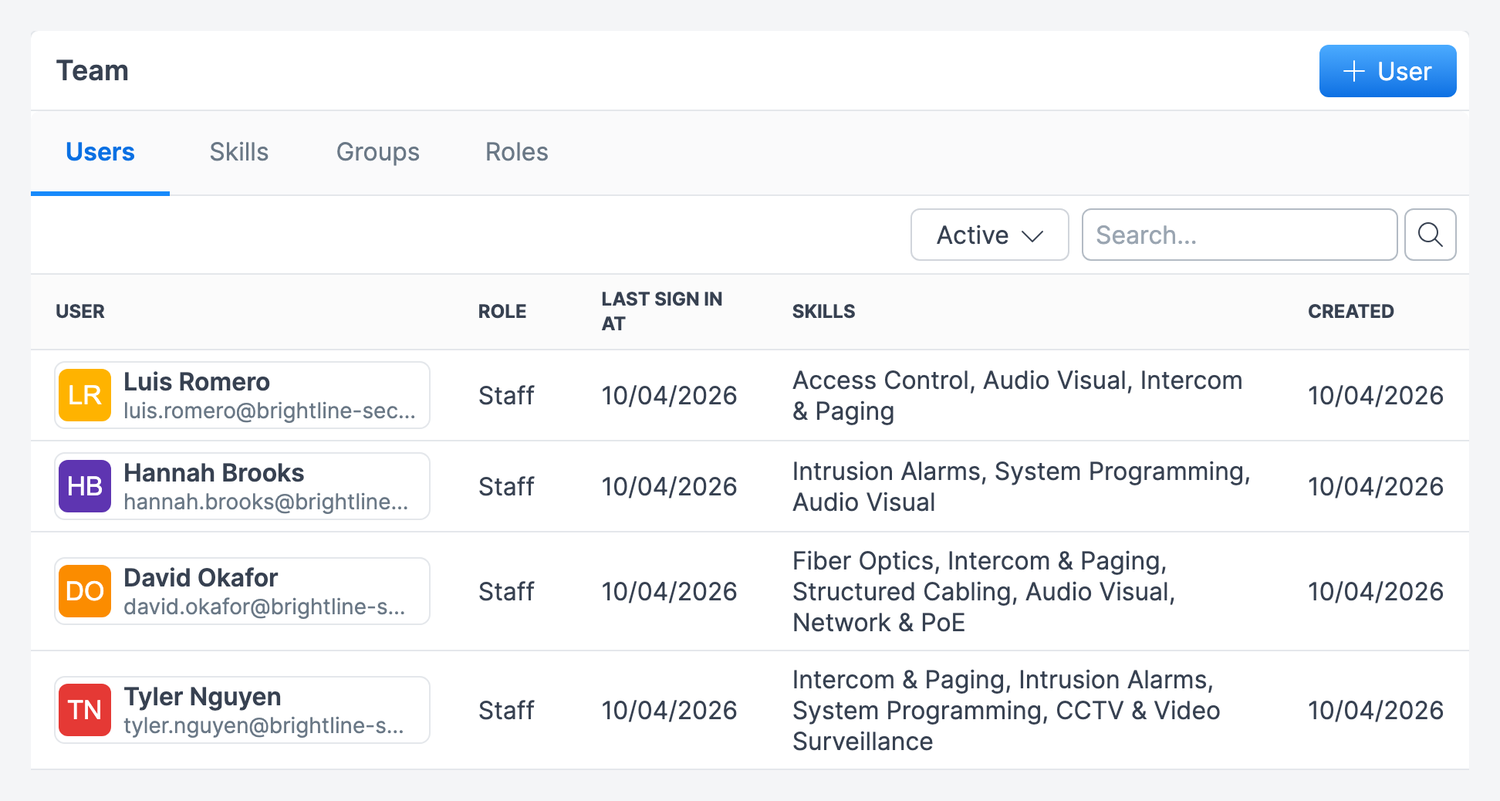Click David Okafor's DO avatar

point(85,591)
